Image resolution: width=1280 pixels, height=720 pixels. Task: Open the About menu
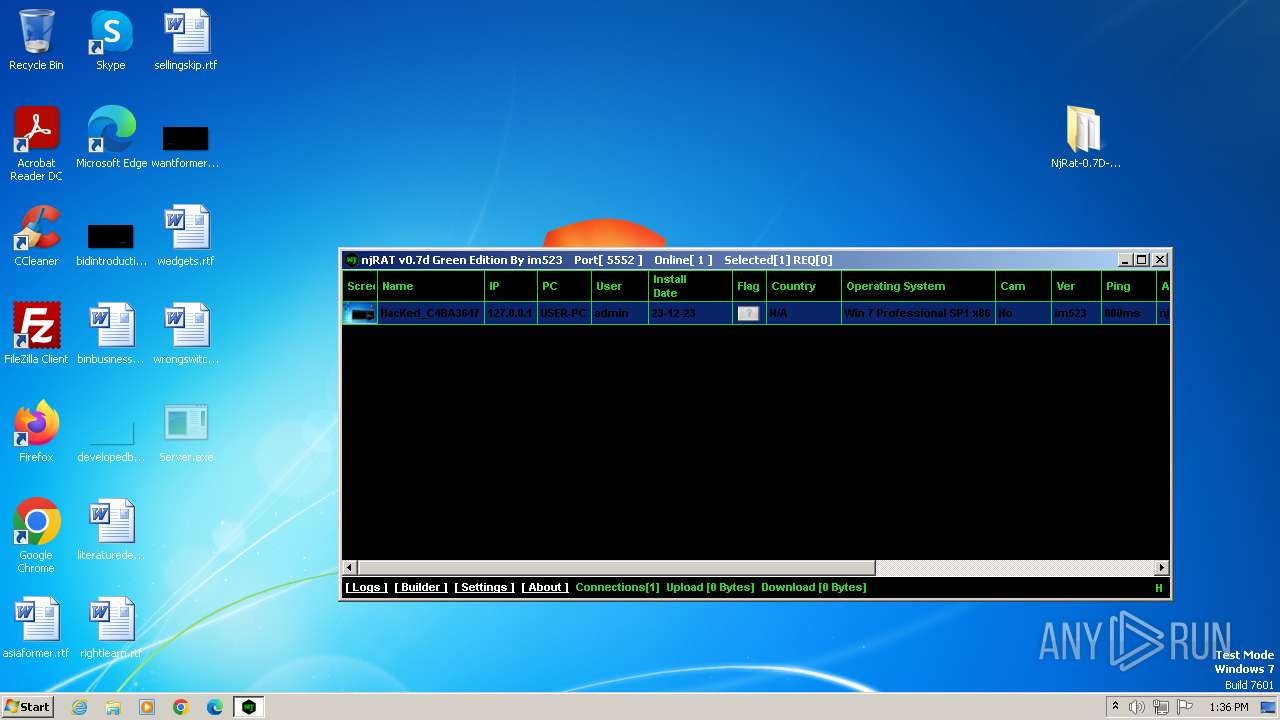tap(545, 587)
